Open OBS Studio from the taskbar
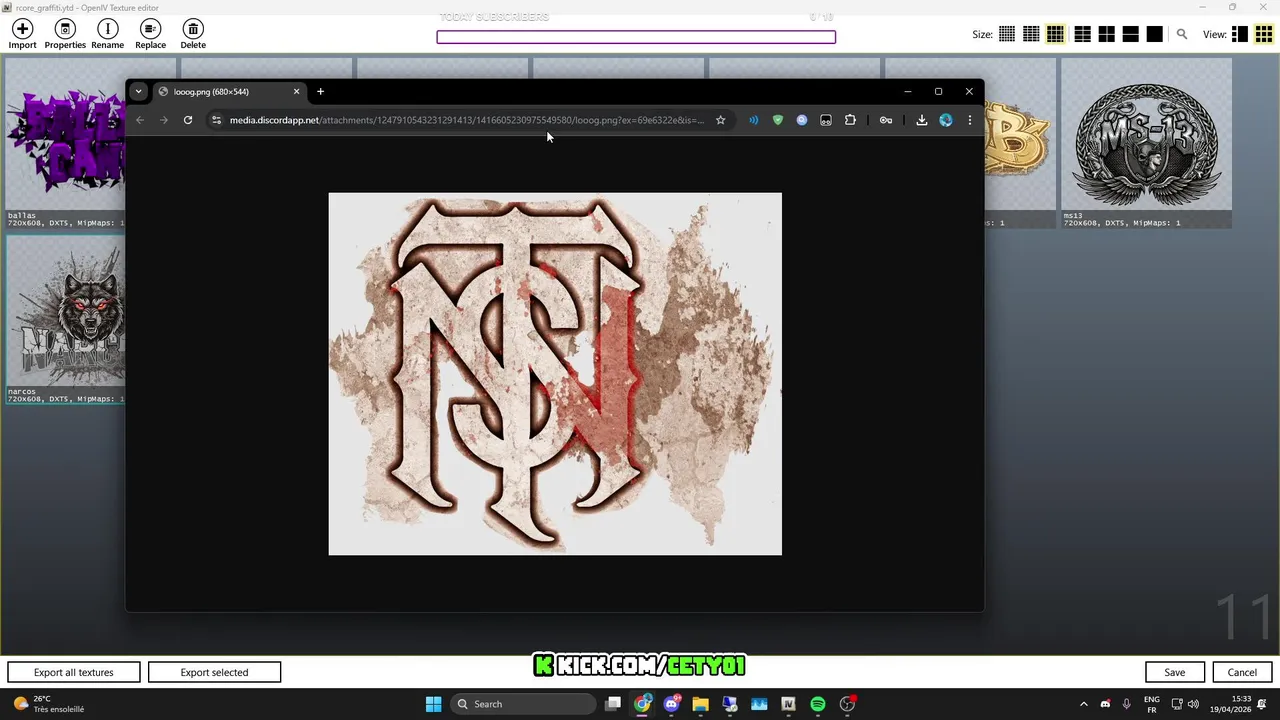Screen dimensions: 1280x720 click(x=847, y=704)
